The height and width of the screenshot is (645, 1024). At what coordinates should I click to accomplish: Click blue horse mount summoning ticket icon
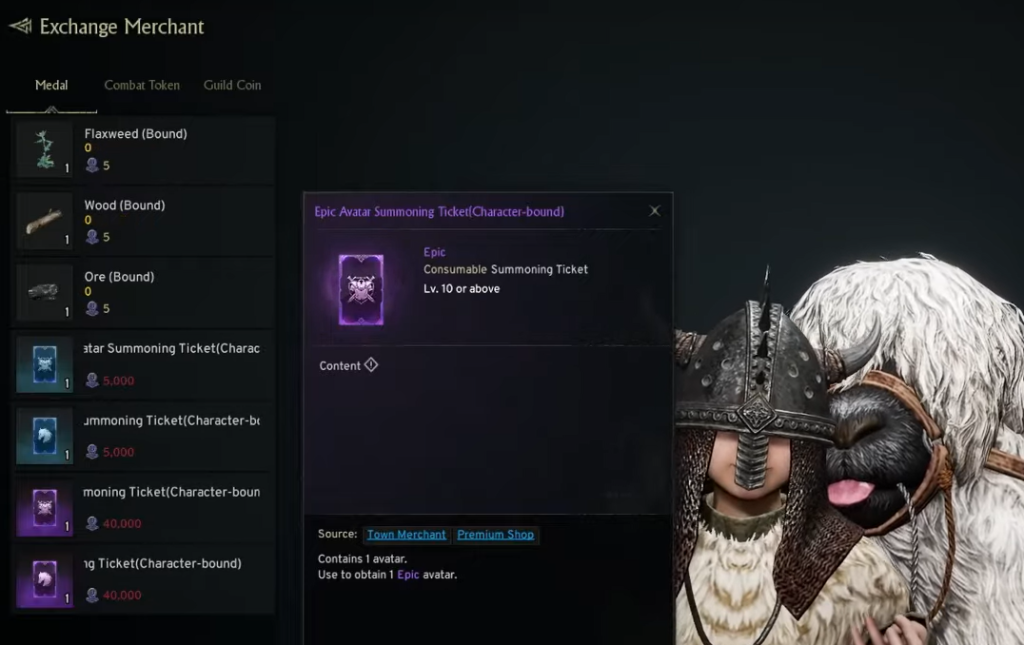click(44, 436)
